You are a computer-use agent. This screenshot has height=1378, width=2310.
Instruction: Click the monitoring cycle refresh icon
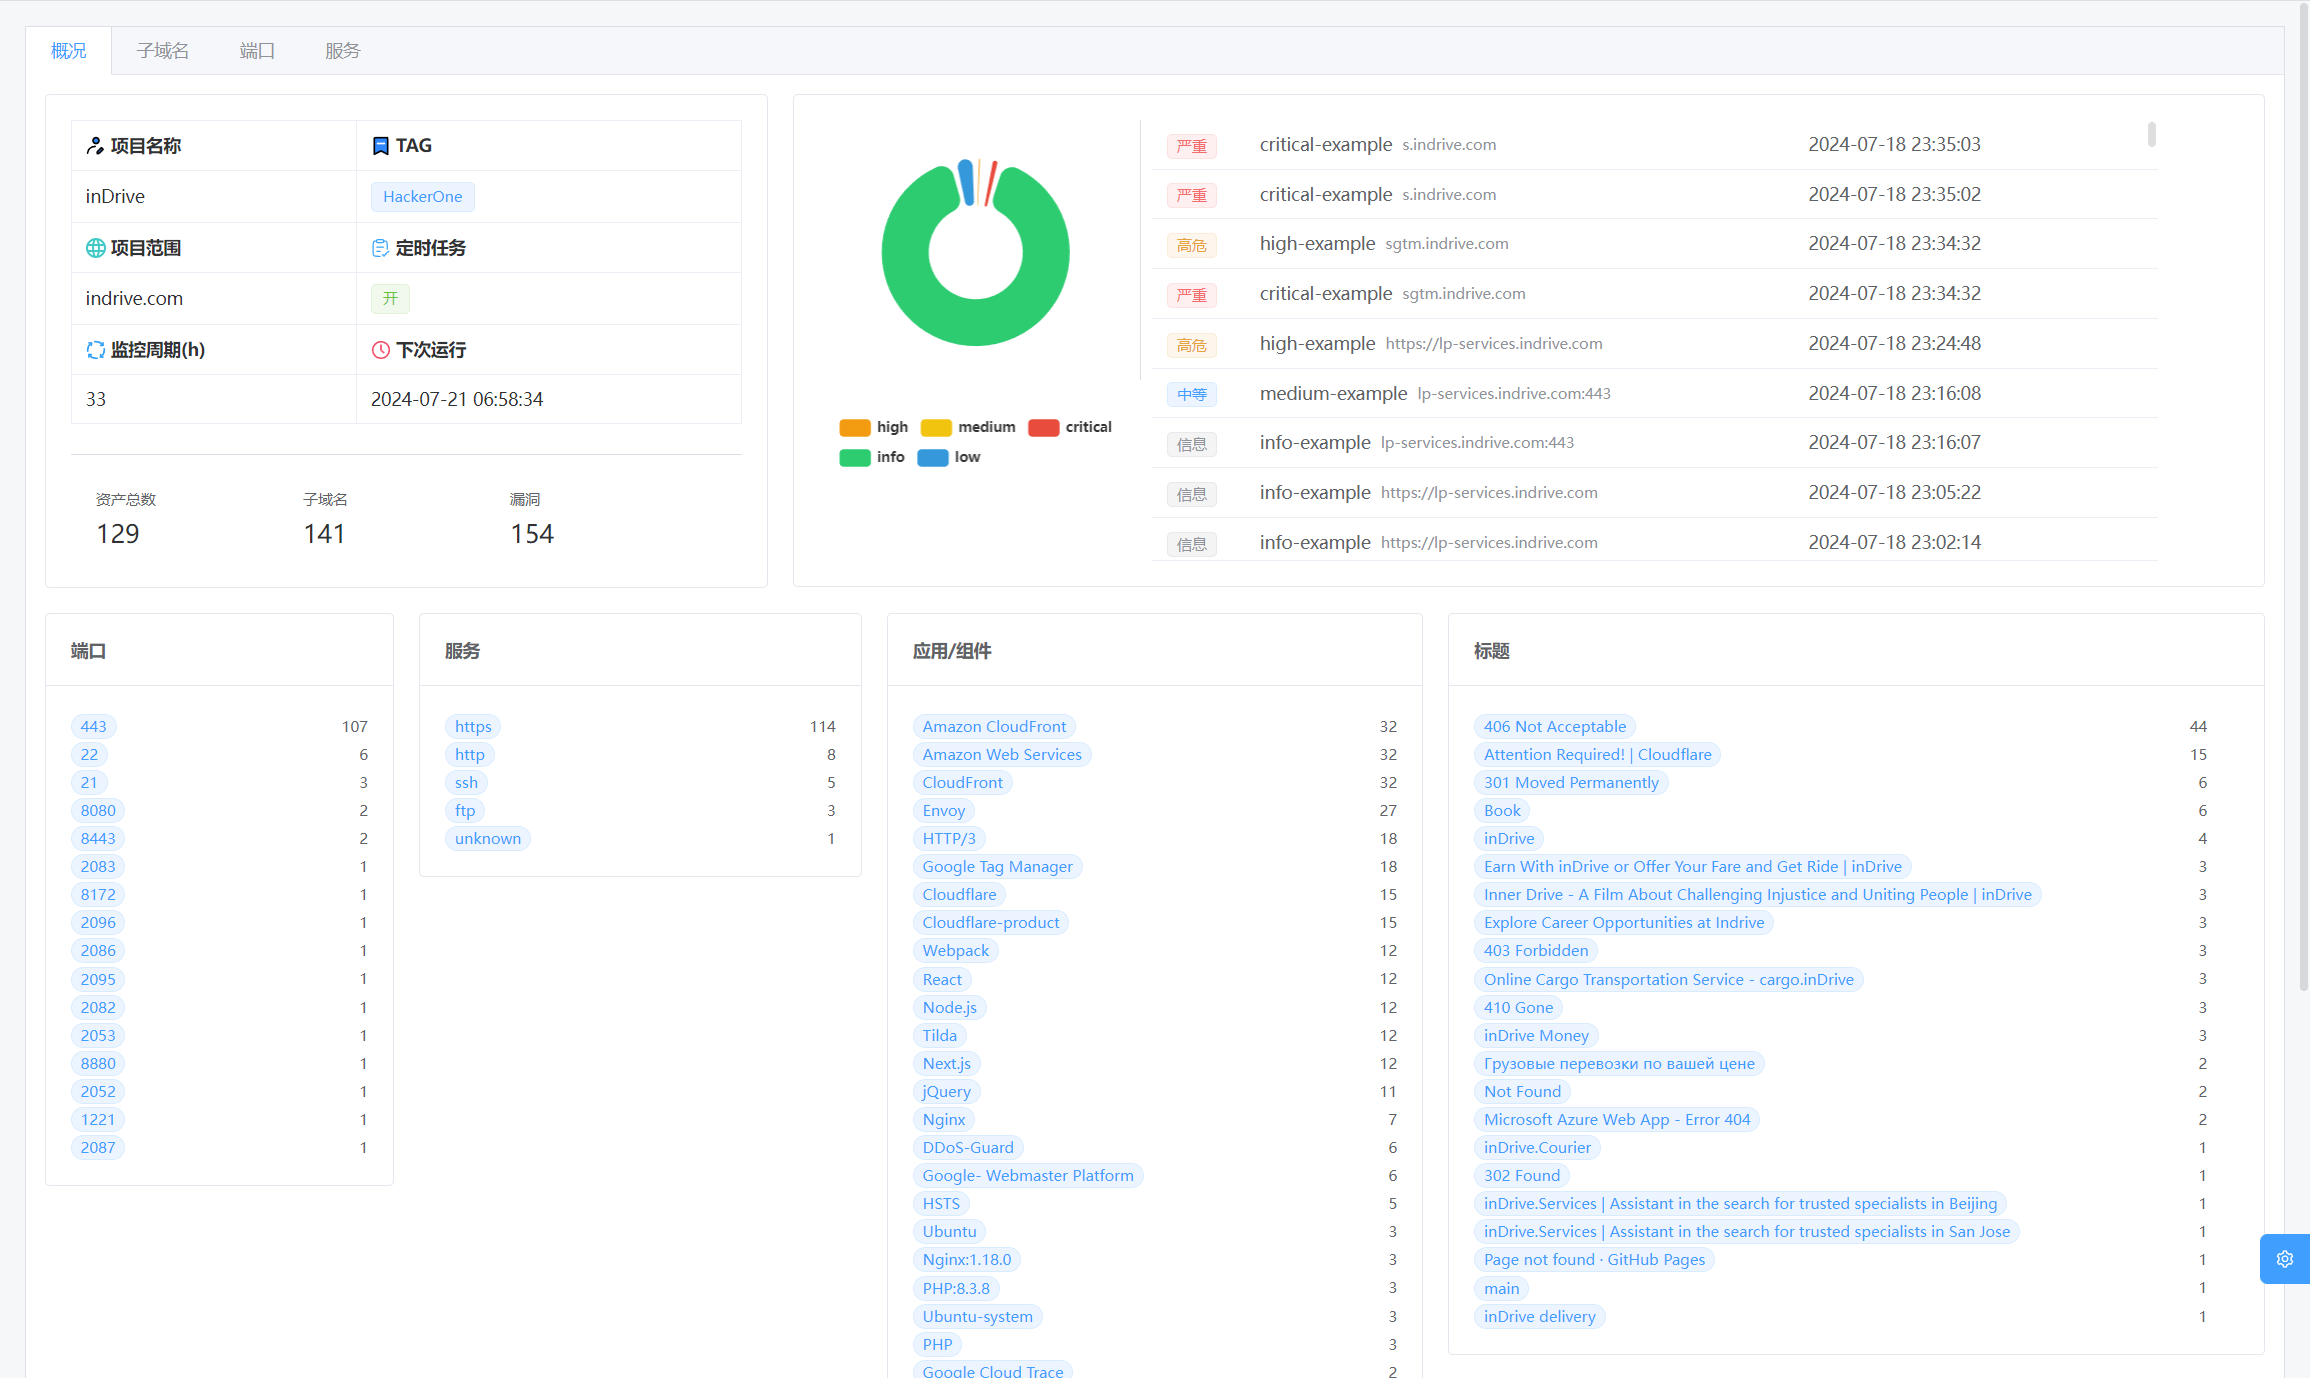[95, 350]
